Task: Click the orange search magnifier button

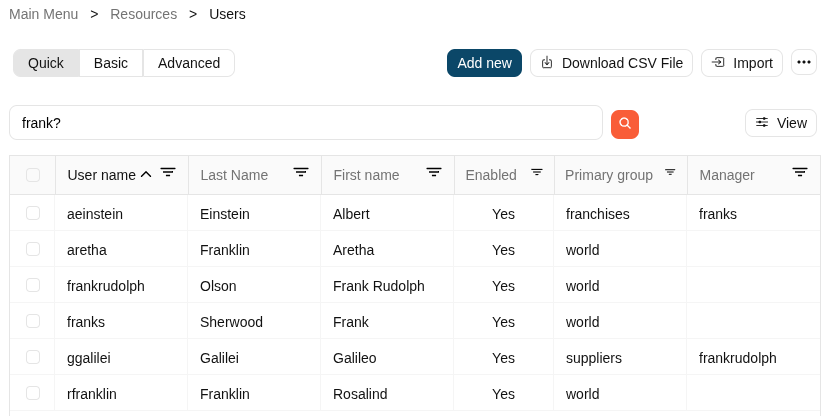Action: [x=624, y=124]
